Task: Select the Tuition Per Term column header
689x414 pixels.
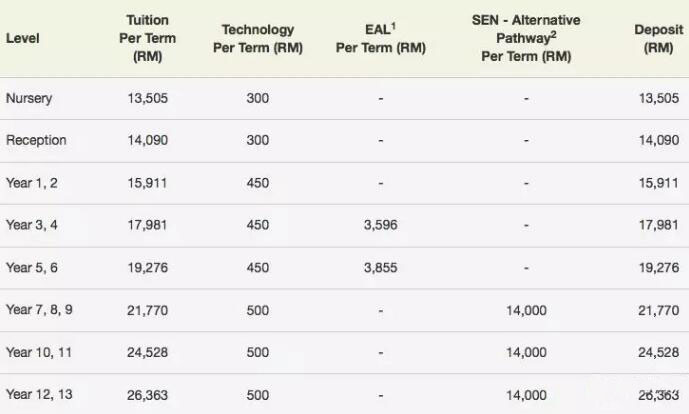Action: 148,38
